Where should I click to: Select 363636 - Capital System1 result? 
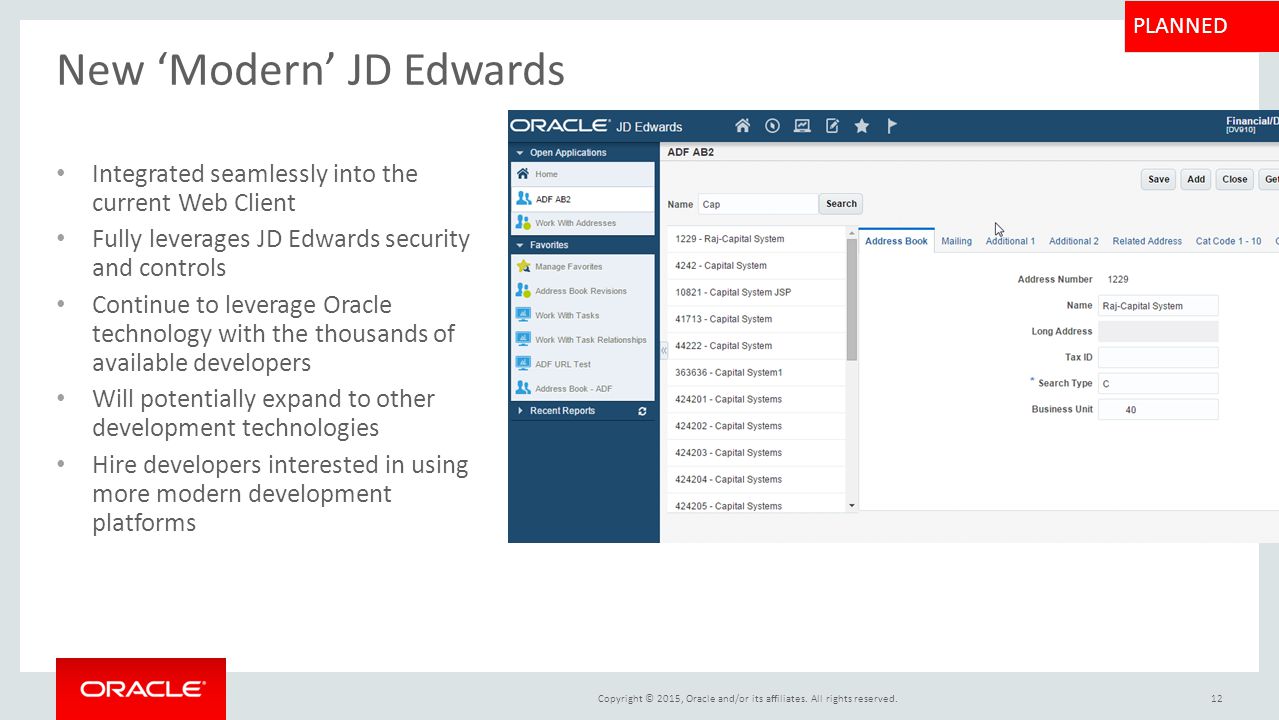tap(757, 372)
